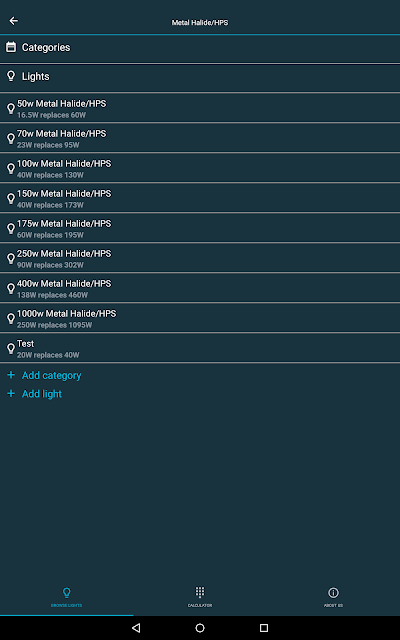Select the Browse Lights tab
The image size is (400, 640).
(x=67, y=597)
